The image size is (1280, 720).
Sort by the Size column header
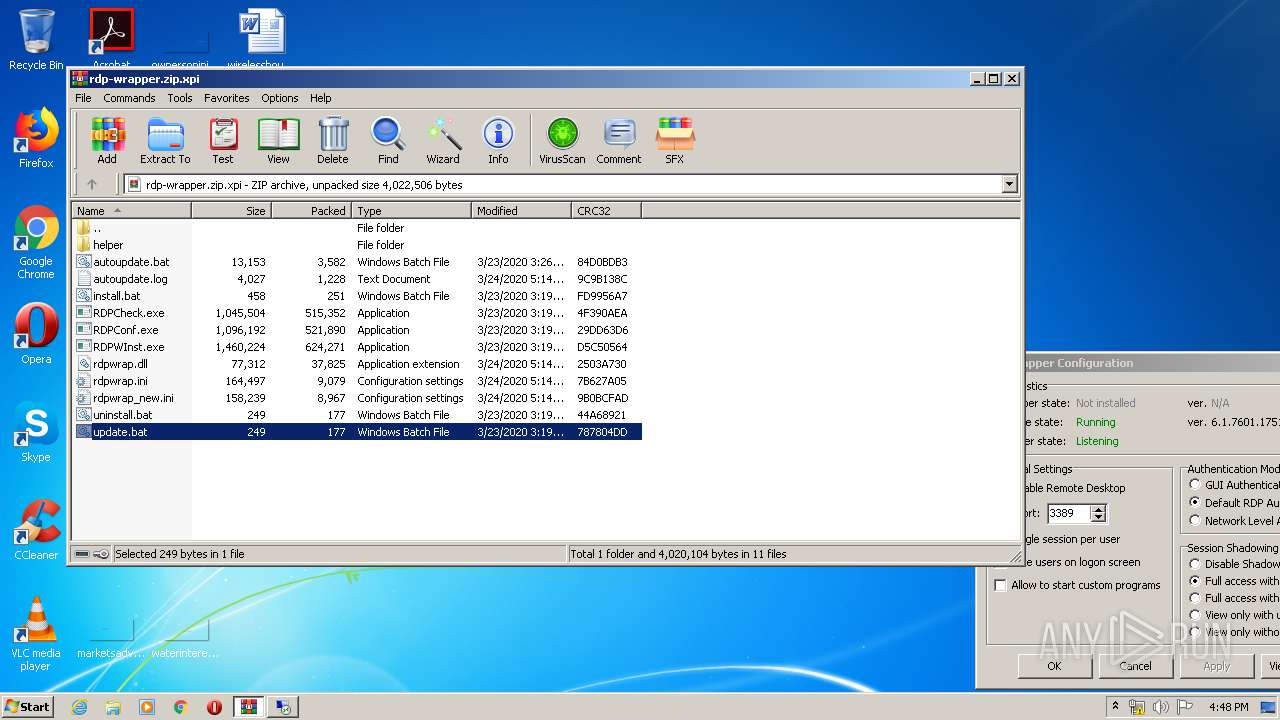pos(231,211)
